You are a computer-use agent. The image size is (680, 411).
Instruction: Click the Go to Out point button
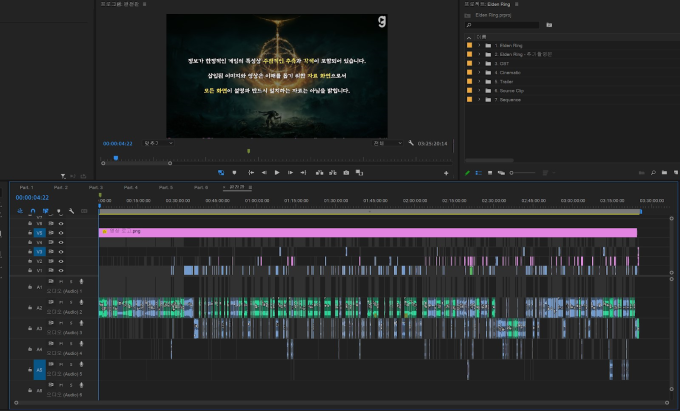point(303,173)
